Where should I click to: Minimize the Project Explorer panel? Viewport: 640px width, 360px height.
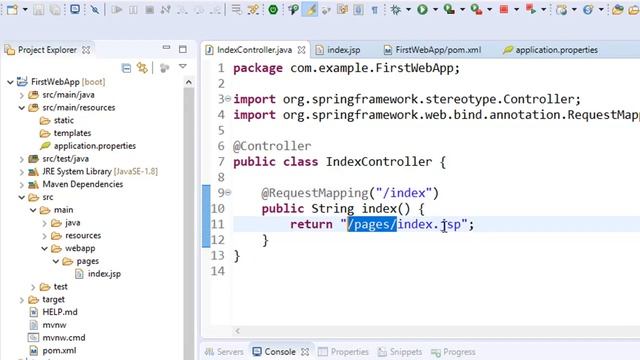pyautogui.click(x=166, y=48)
